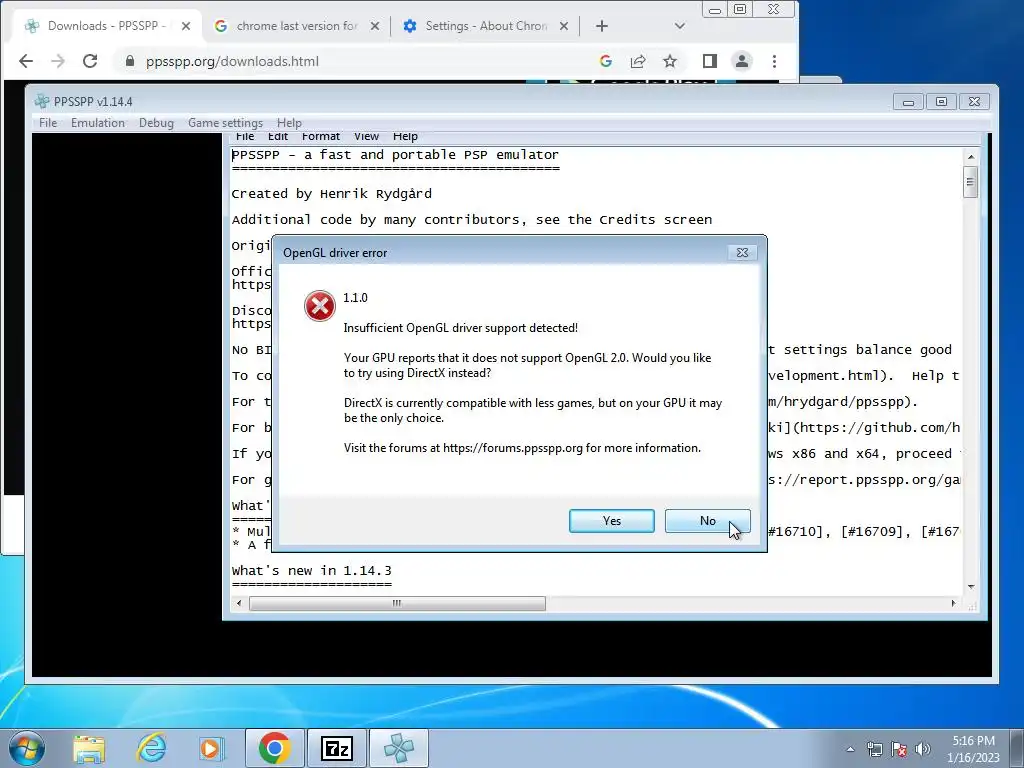Maximize the Chrome window
The height and width of the screenshot is (768, 1024).
tap(741, 9)
